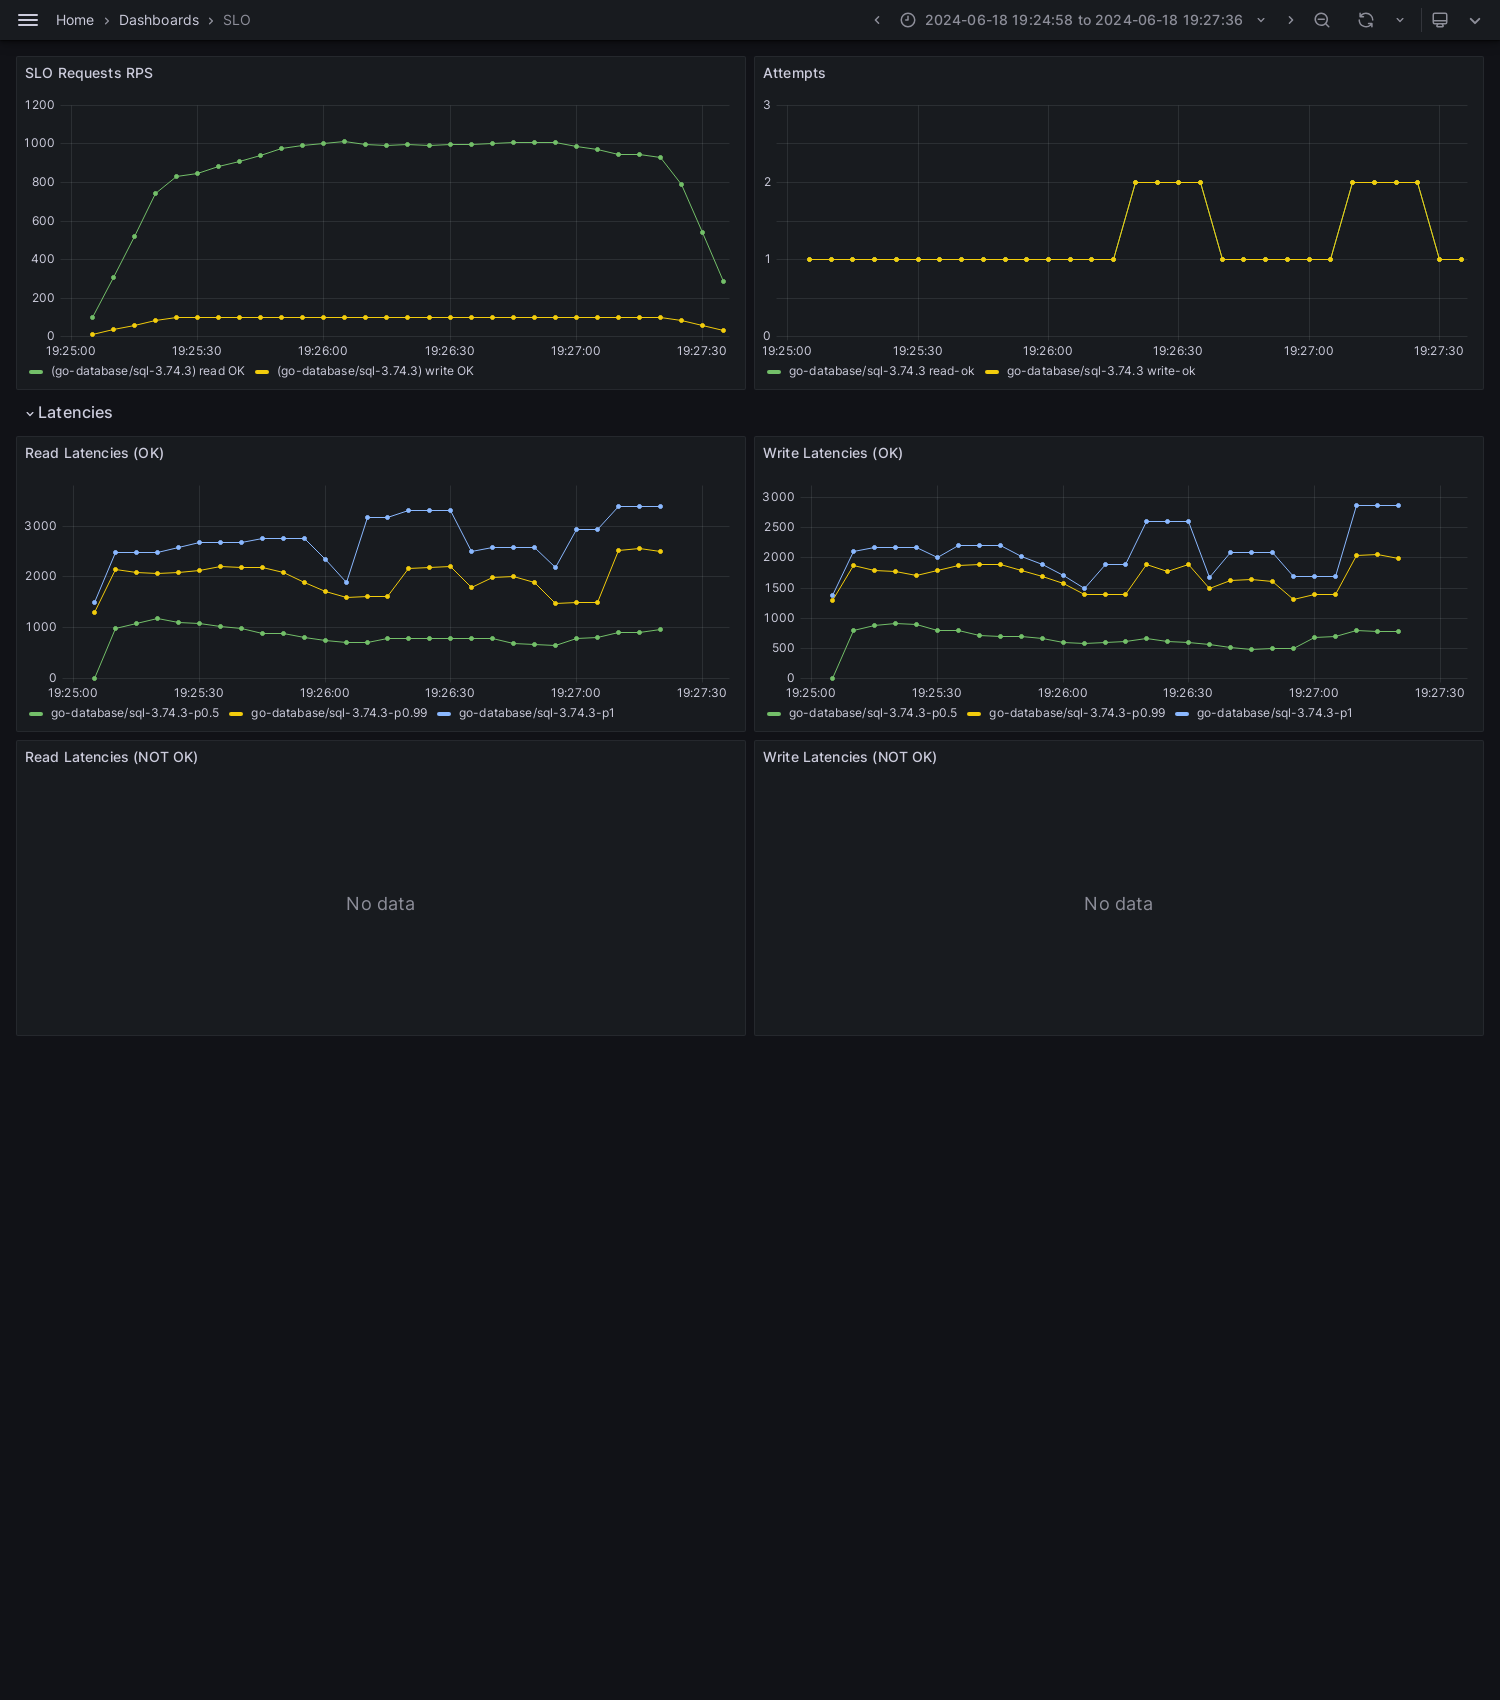Open the time range picker
Viewport: 1500px width, 1700px height.
pyautogui.click(x=1083, y=20)
